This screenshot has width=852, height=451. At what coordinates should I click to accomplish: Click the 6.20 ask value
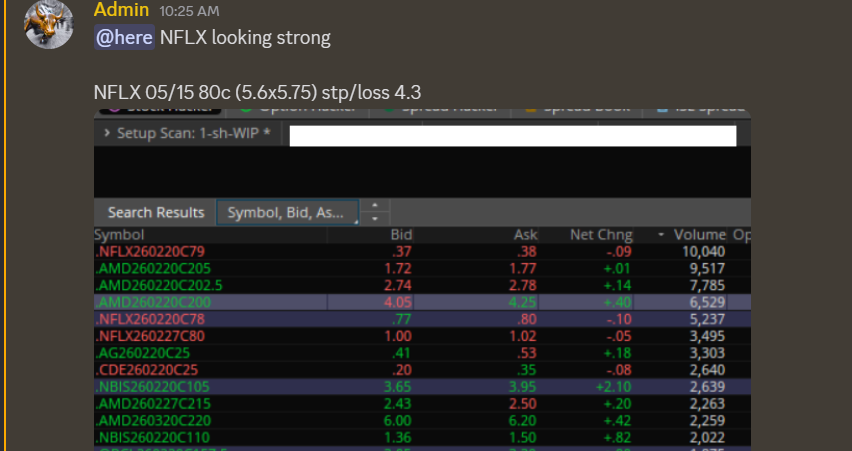pyautogui.click(x=523, y=421)
